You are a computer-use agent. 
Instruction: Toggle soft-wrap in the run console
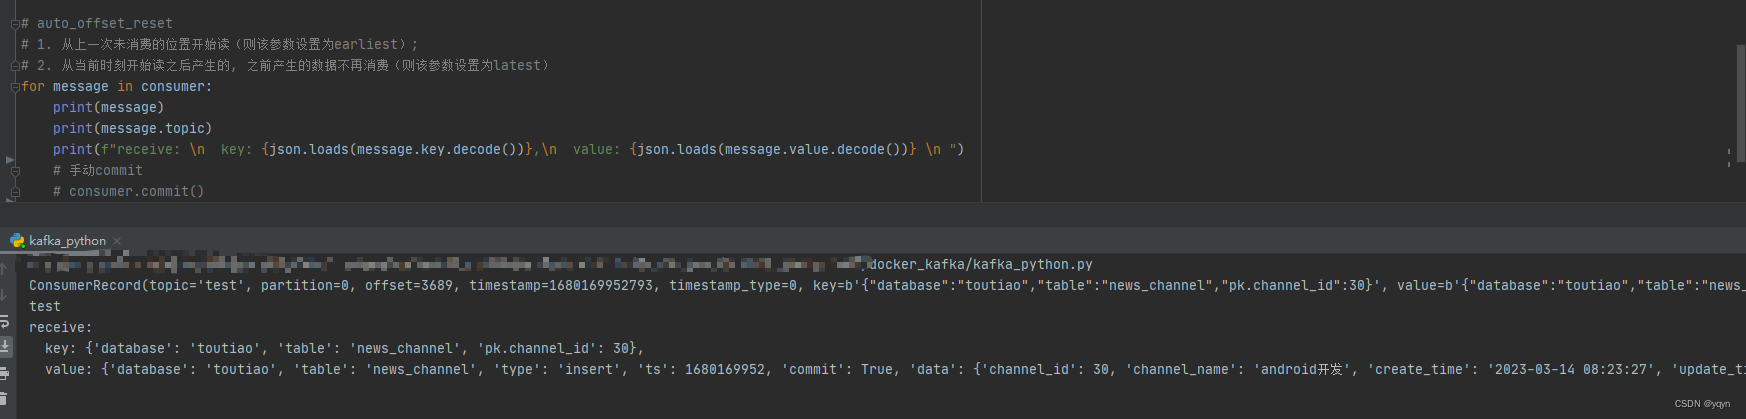pos(4,321)
